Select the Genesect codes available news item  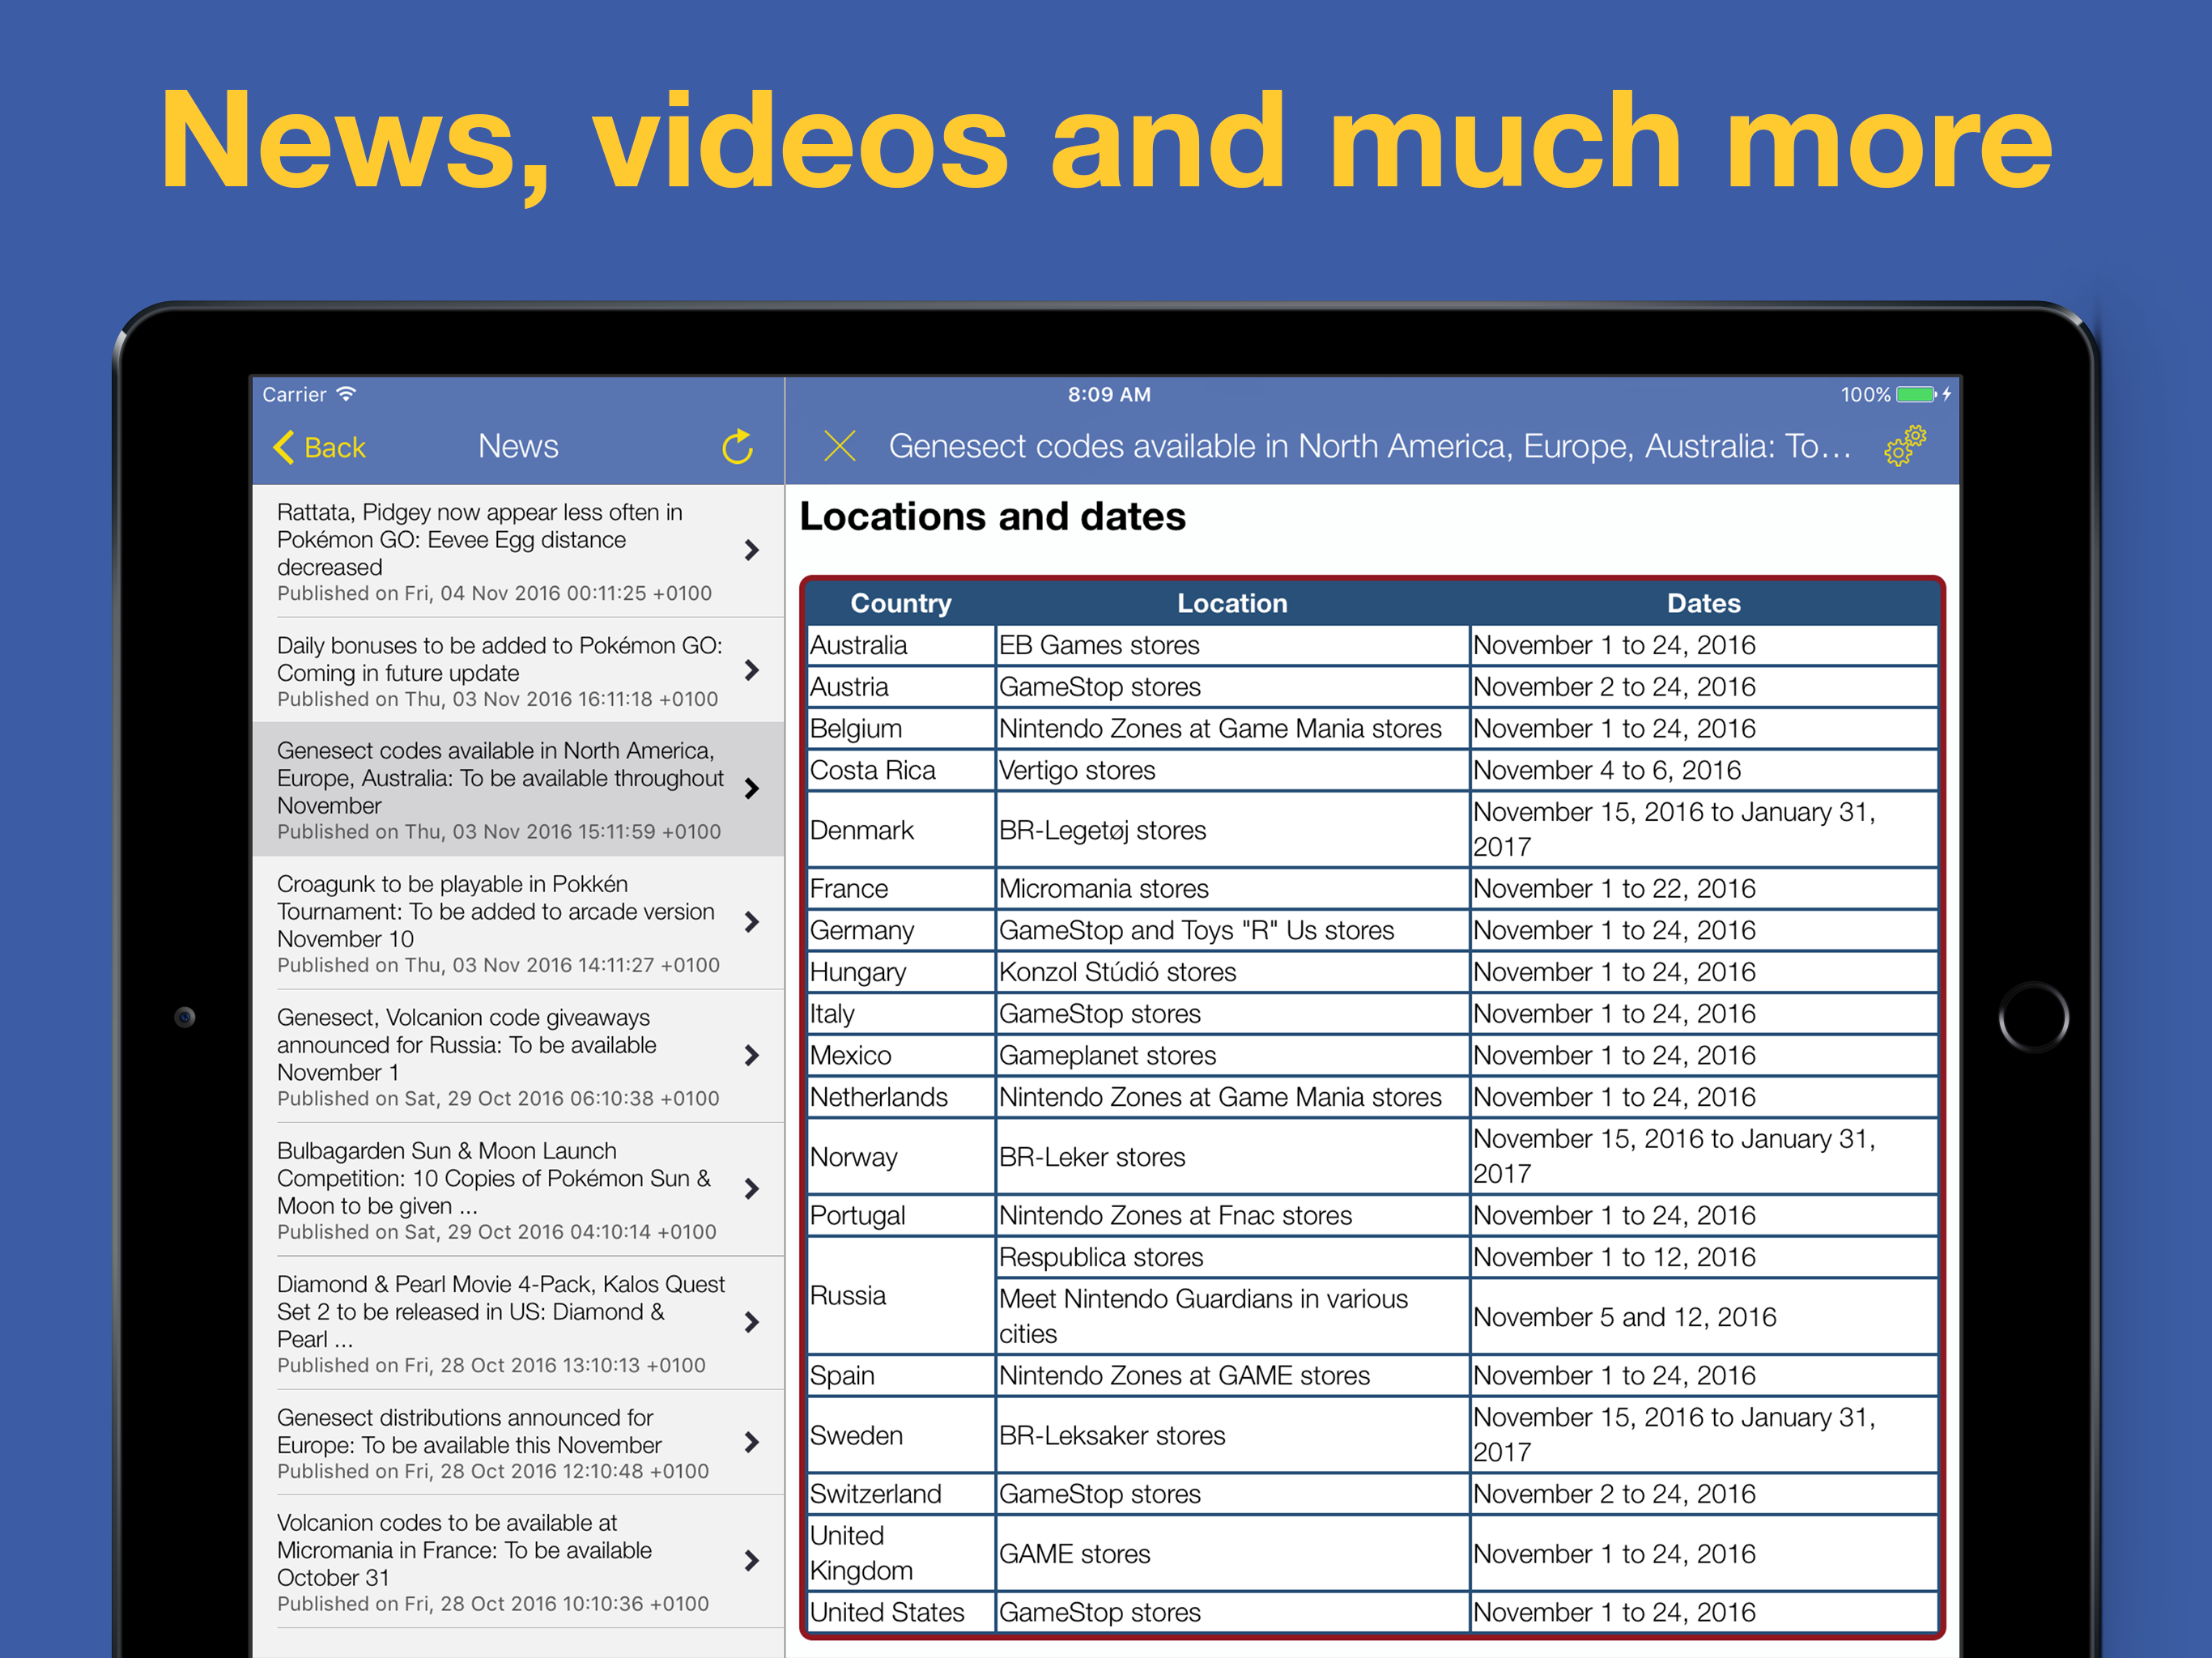pyautogui.click(x=518, y=789)
